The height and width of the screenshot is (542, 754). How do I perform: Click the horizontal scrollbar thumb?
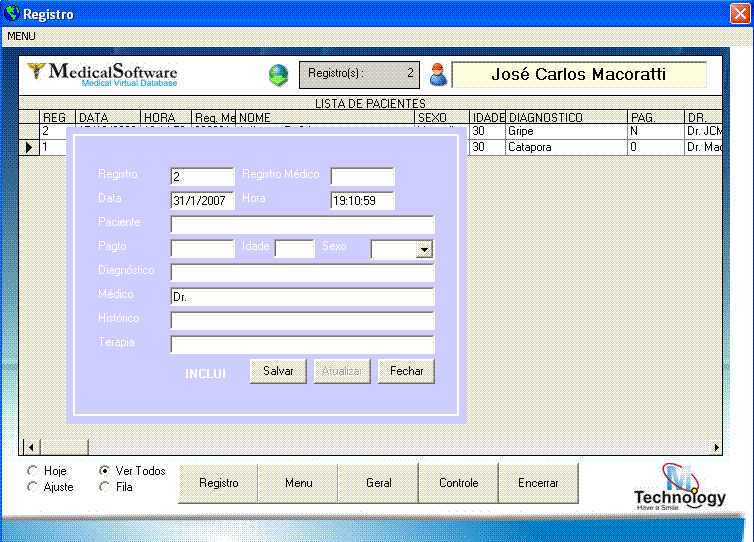coord(64,447)
